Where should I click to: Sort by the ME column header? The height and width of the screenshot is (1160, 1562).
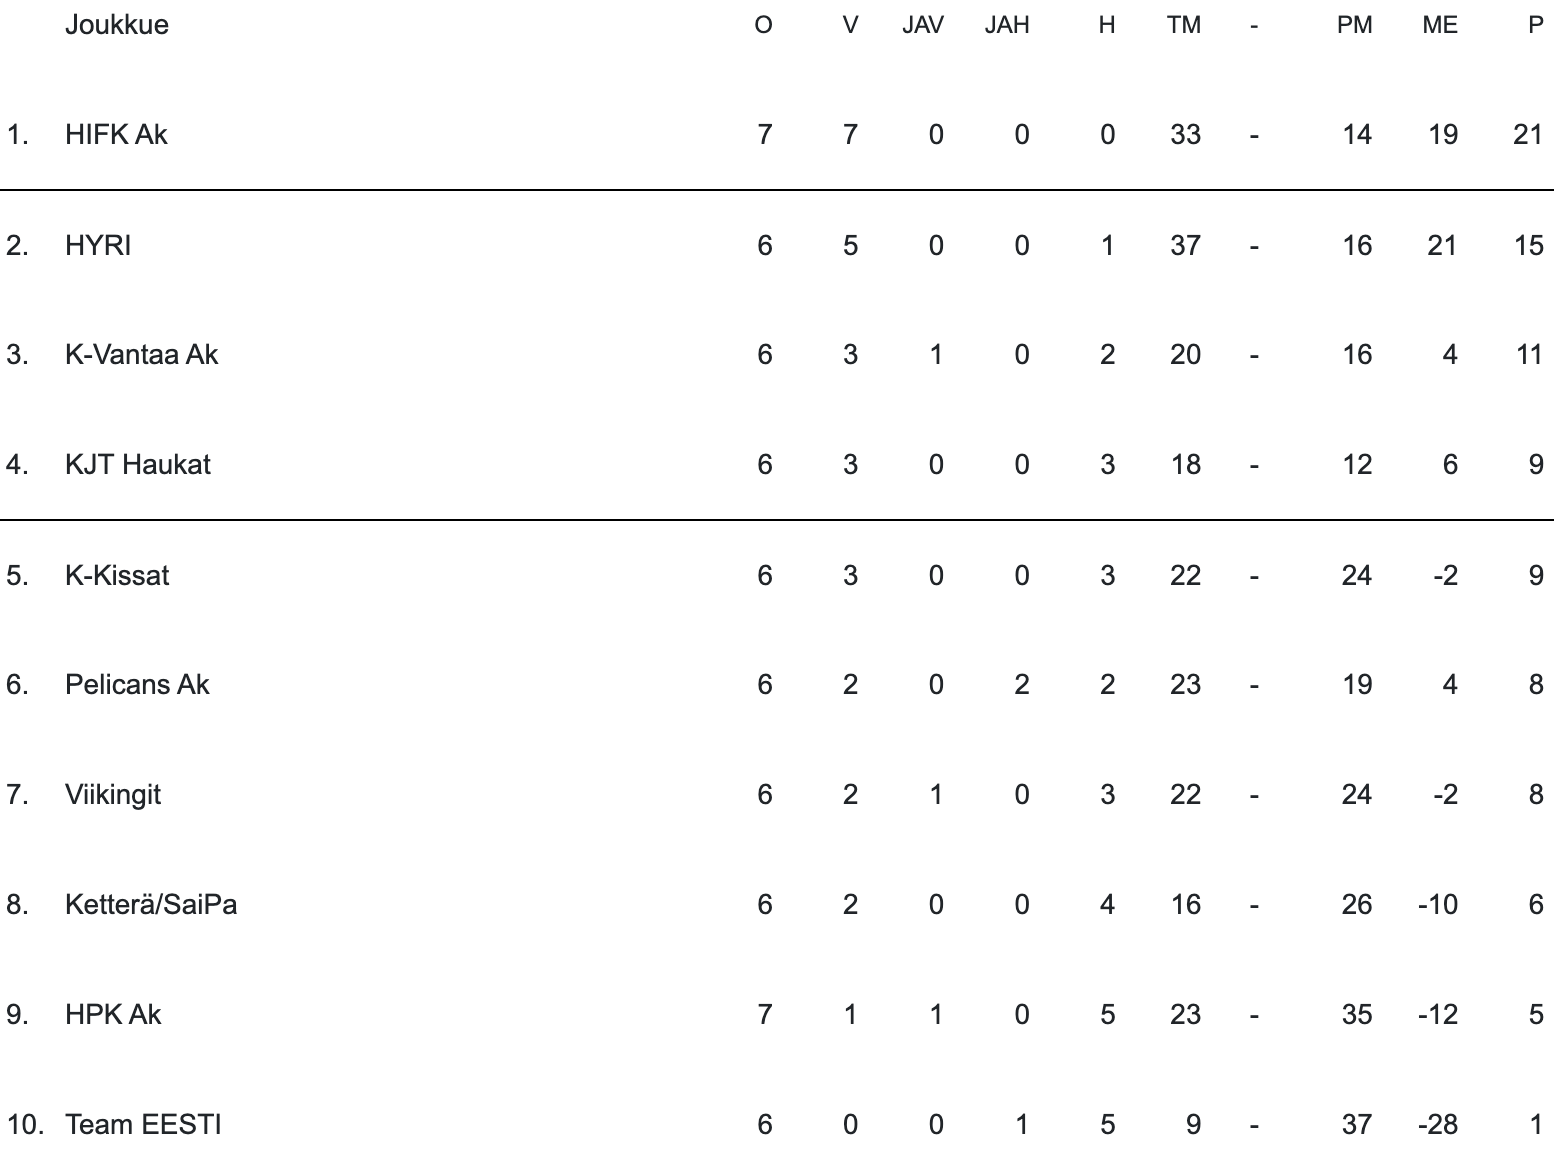tap(1439, 26)
